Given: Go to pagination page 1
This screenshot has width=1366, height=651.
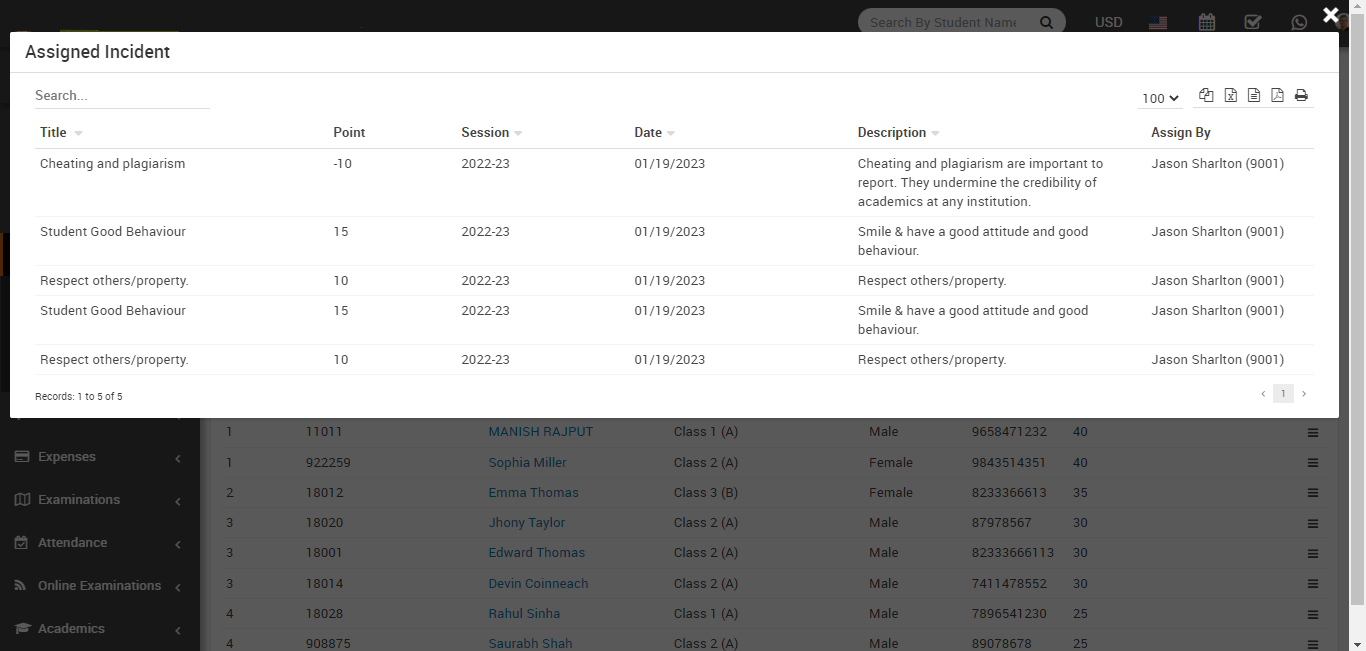Looking at the screenshot, I should tap(1283, 394).
